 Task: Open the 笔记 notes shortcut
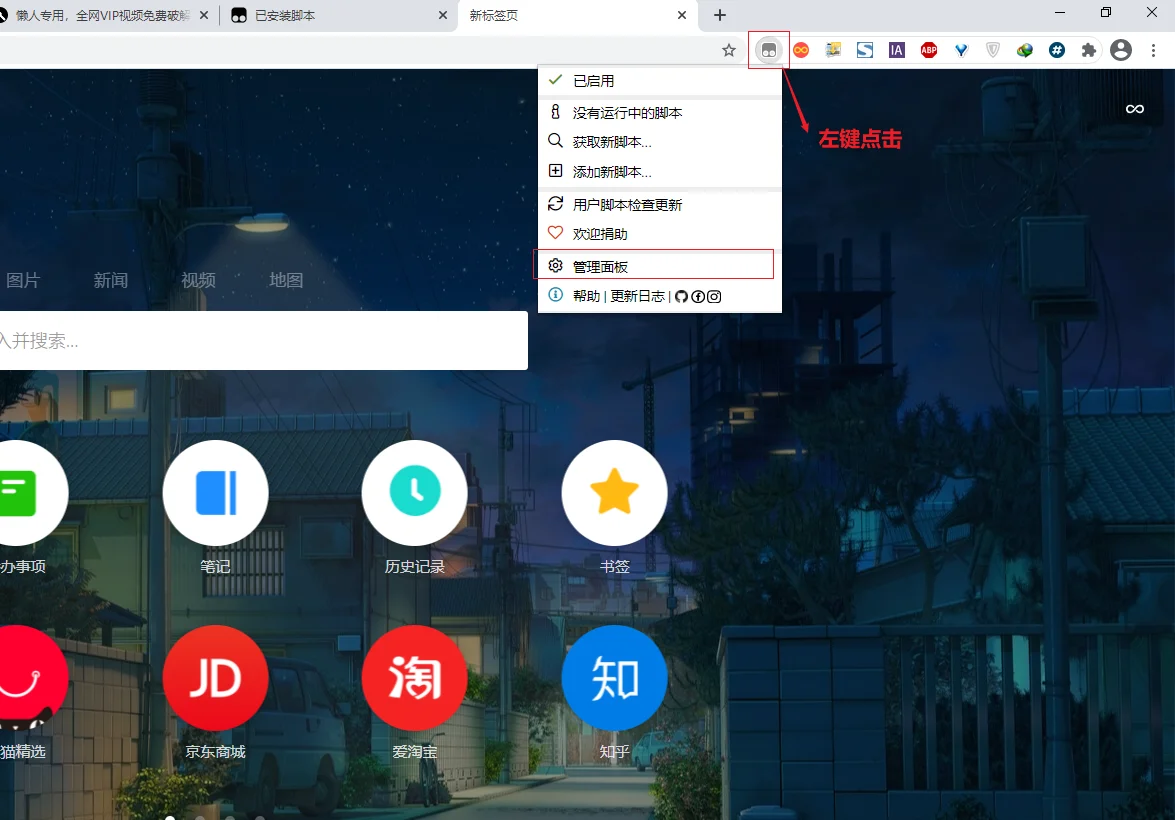215,492
